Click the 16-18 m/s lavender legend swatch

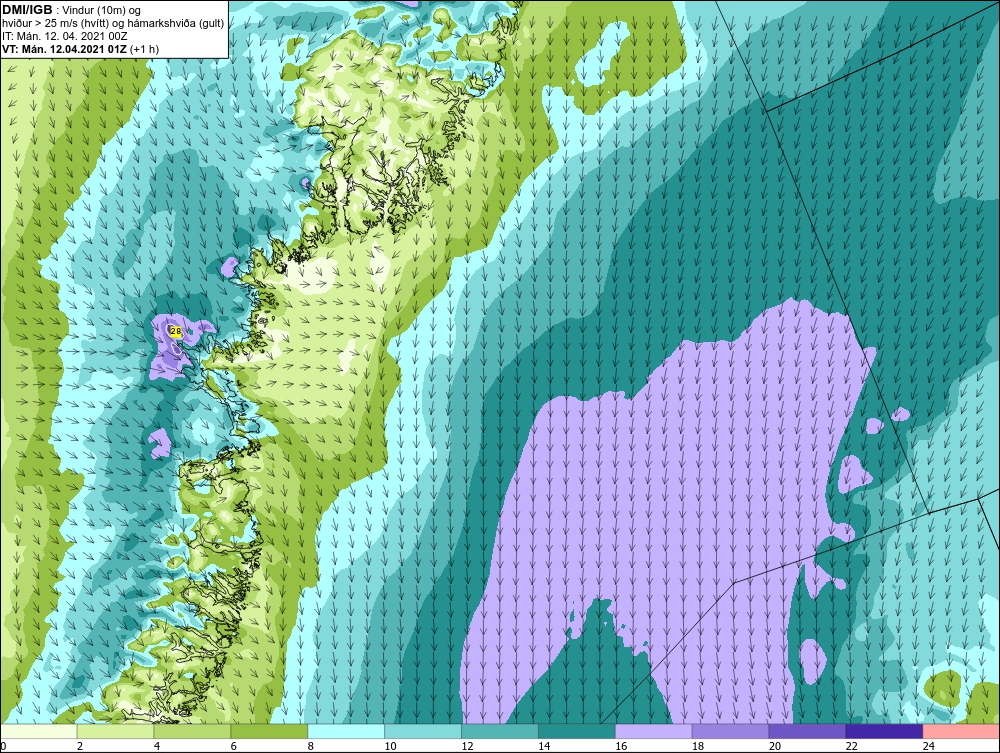coord(653,731)
